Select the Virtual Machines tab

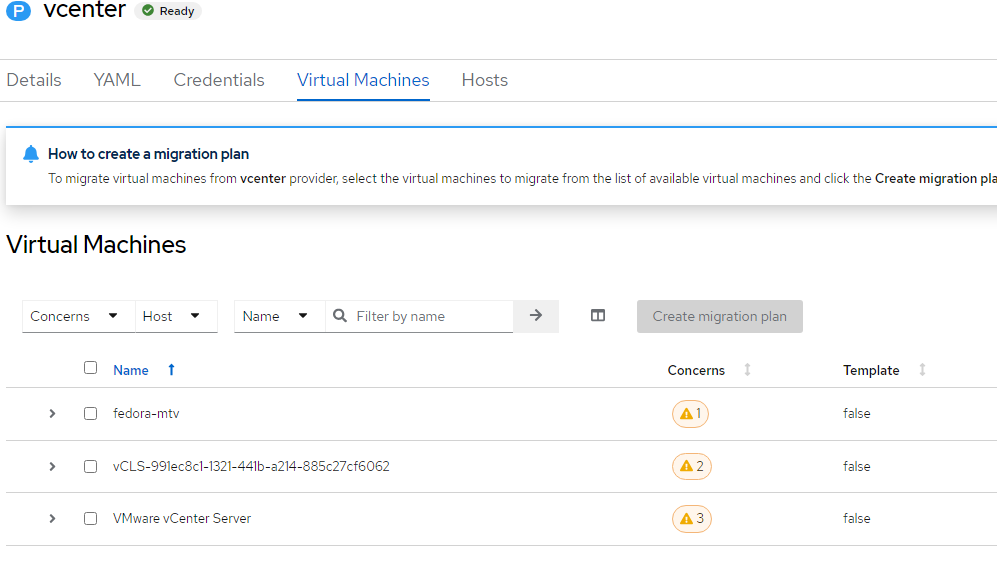363,80
